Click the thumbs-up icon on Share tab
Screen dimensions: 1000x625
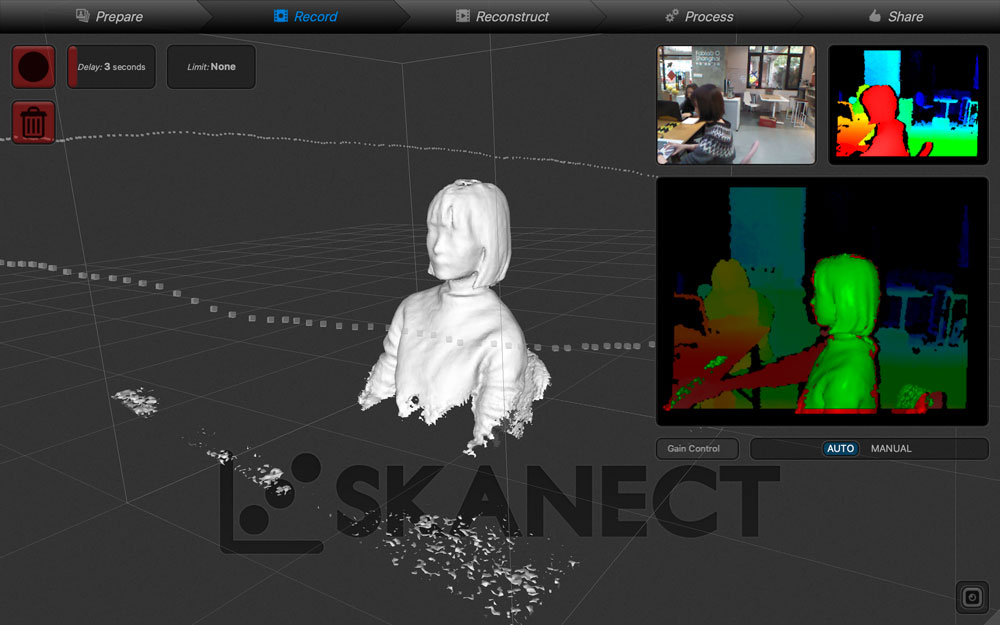click(x=875, y=15)
